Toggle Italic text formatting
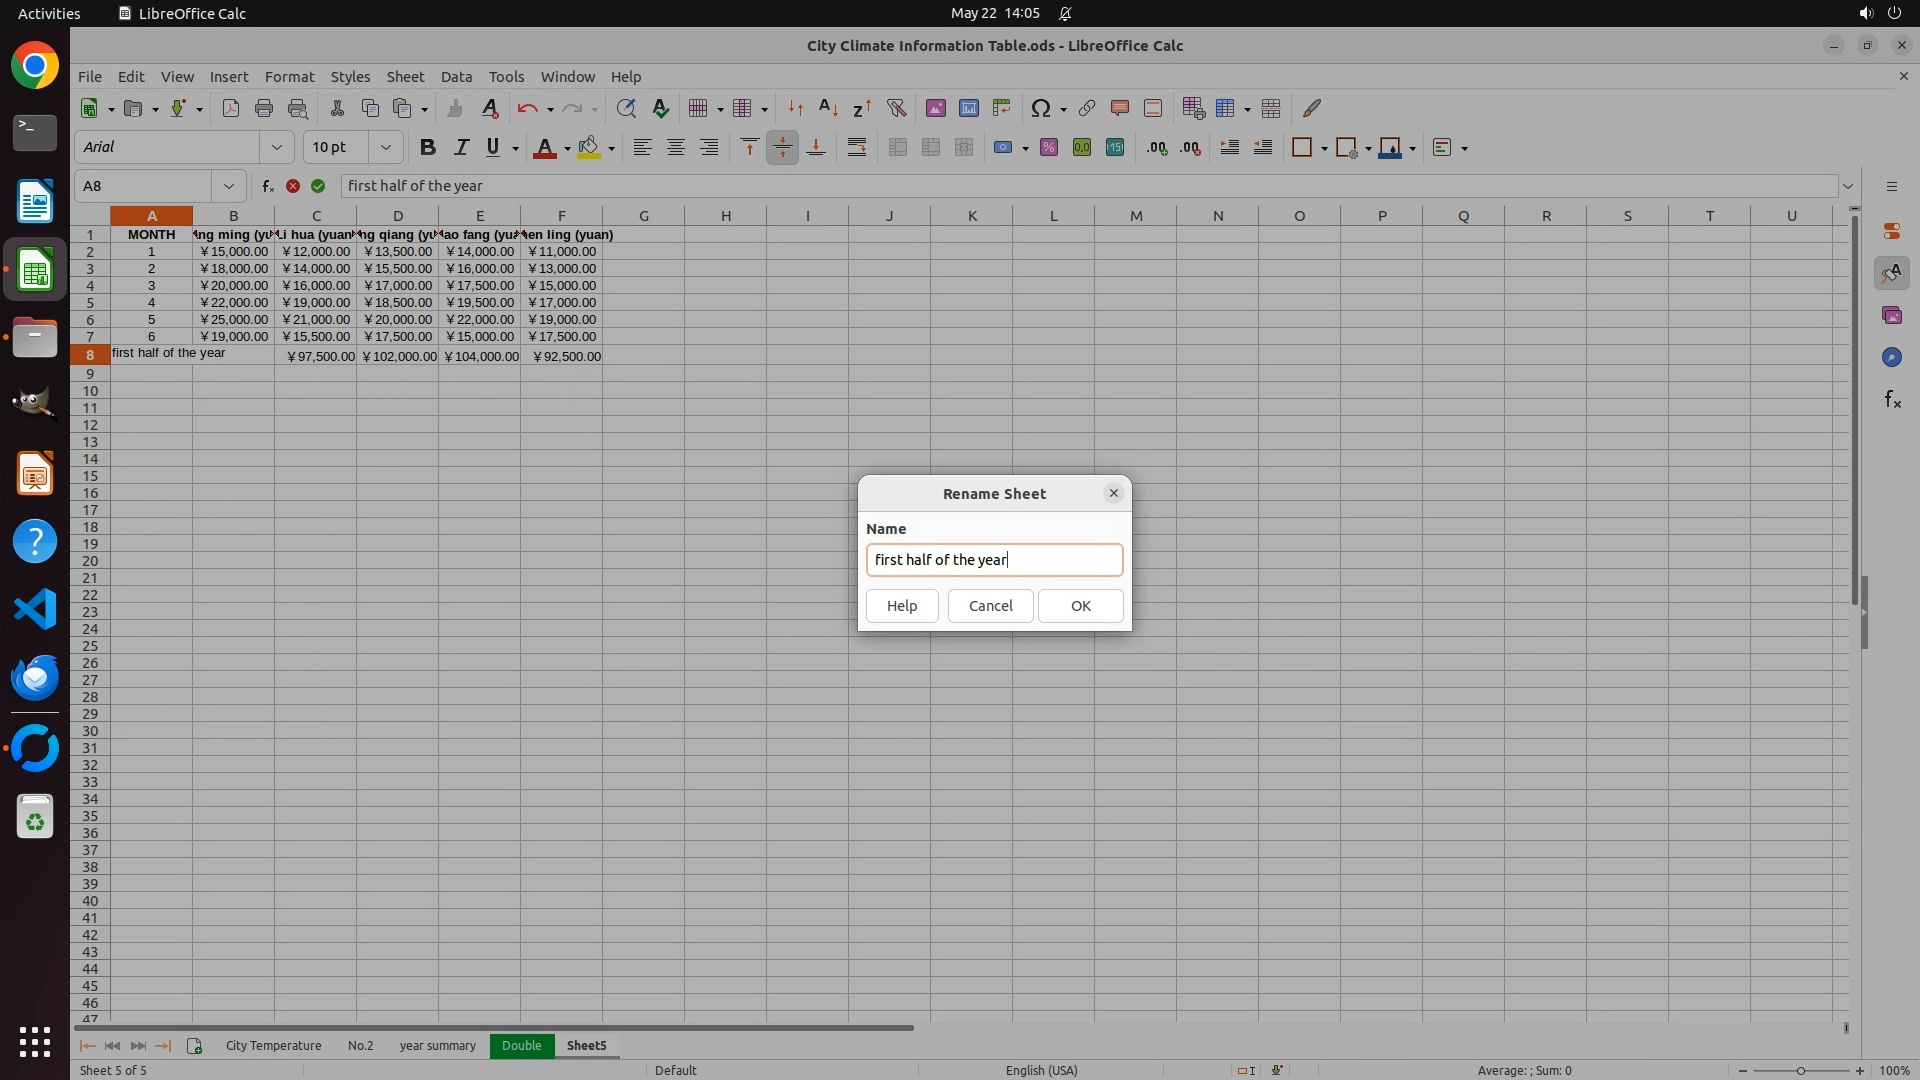This screenshot has width=1920, height=1080. (x=460, y=148)
